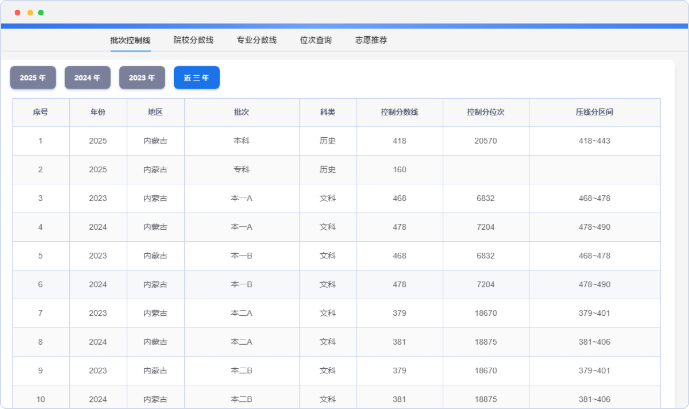Click the 控制分位次 column header

pos(486,112)
